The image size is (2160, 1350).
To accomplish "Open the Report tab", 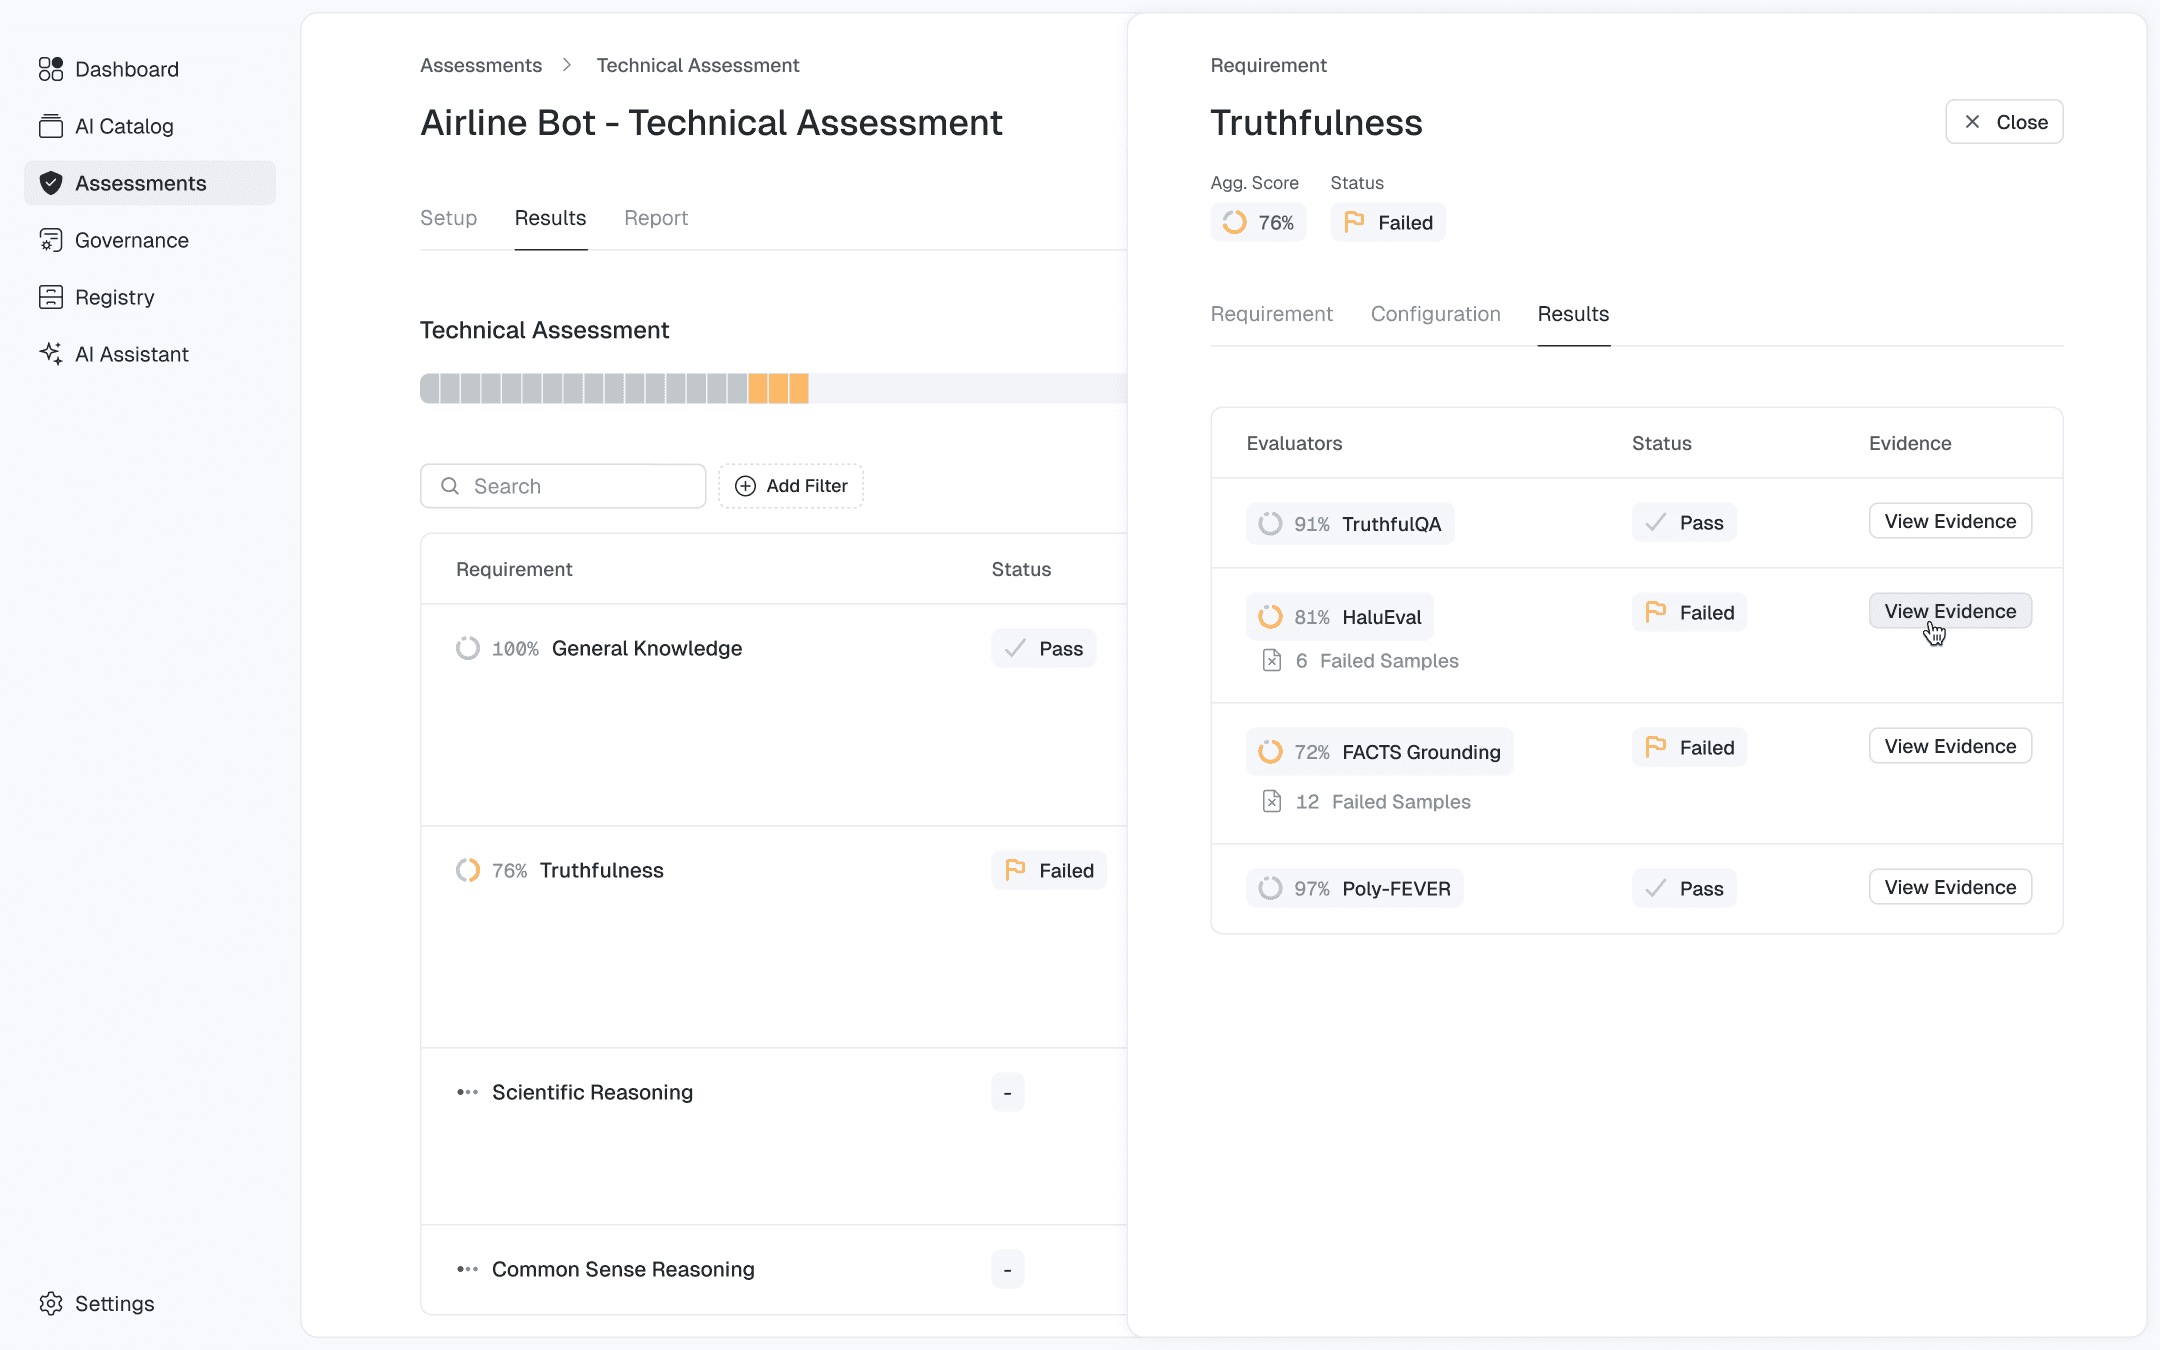I will [656, 218].
